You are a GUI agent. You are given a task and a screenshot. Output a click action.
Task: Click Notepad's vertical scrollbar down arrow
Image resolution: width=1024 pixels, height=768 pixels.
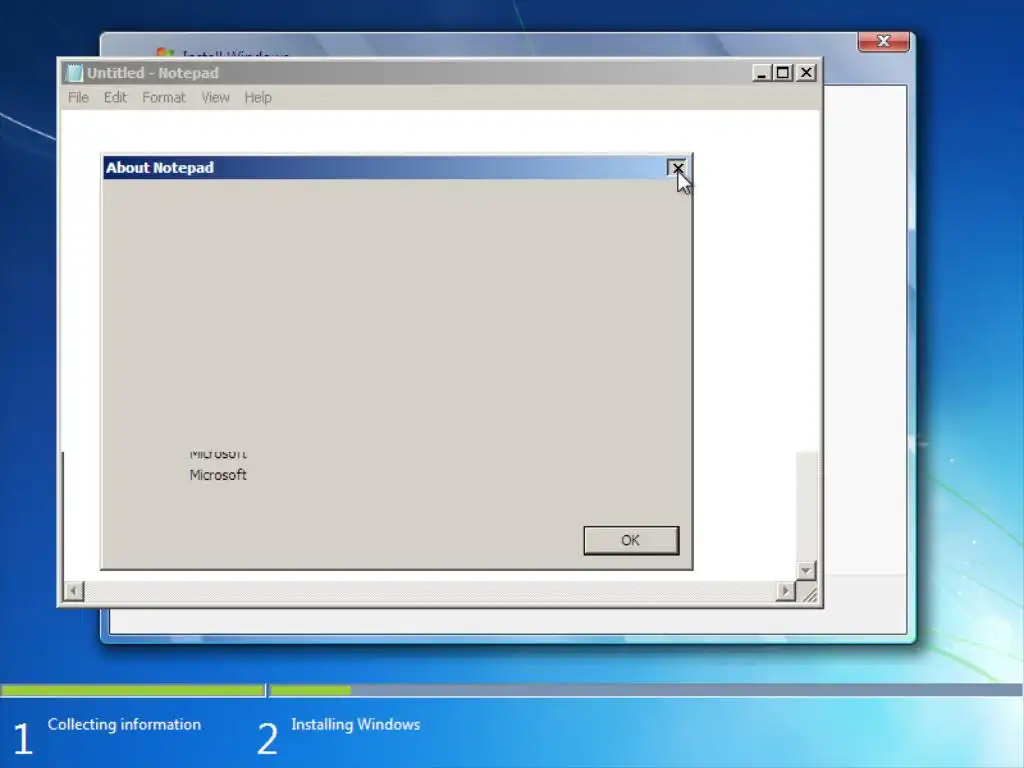point(807,570)
